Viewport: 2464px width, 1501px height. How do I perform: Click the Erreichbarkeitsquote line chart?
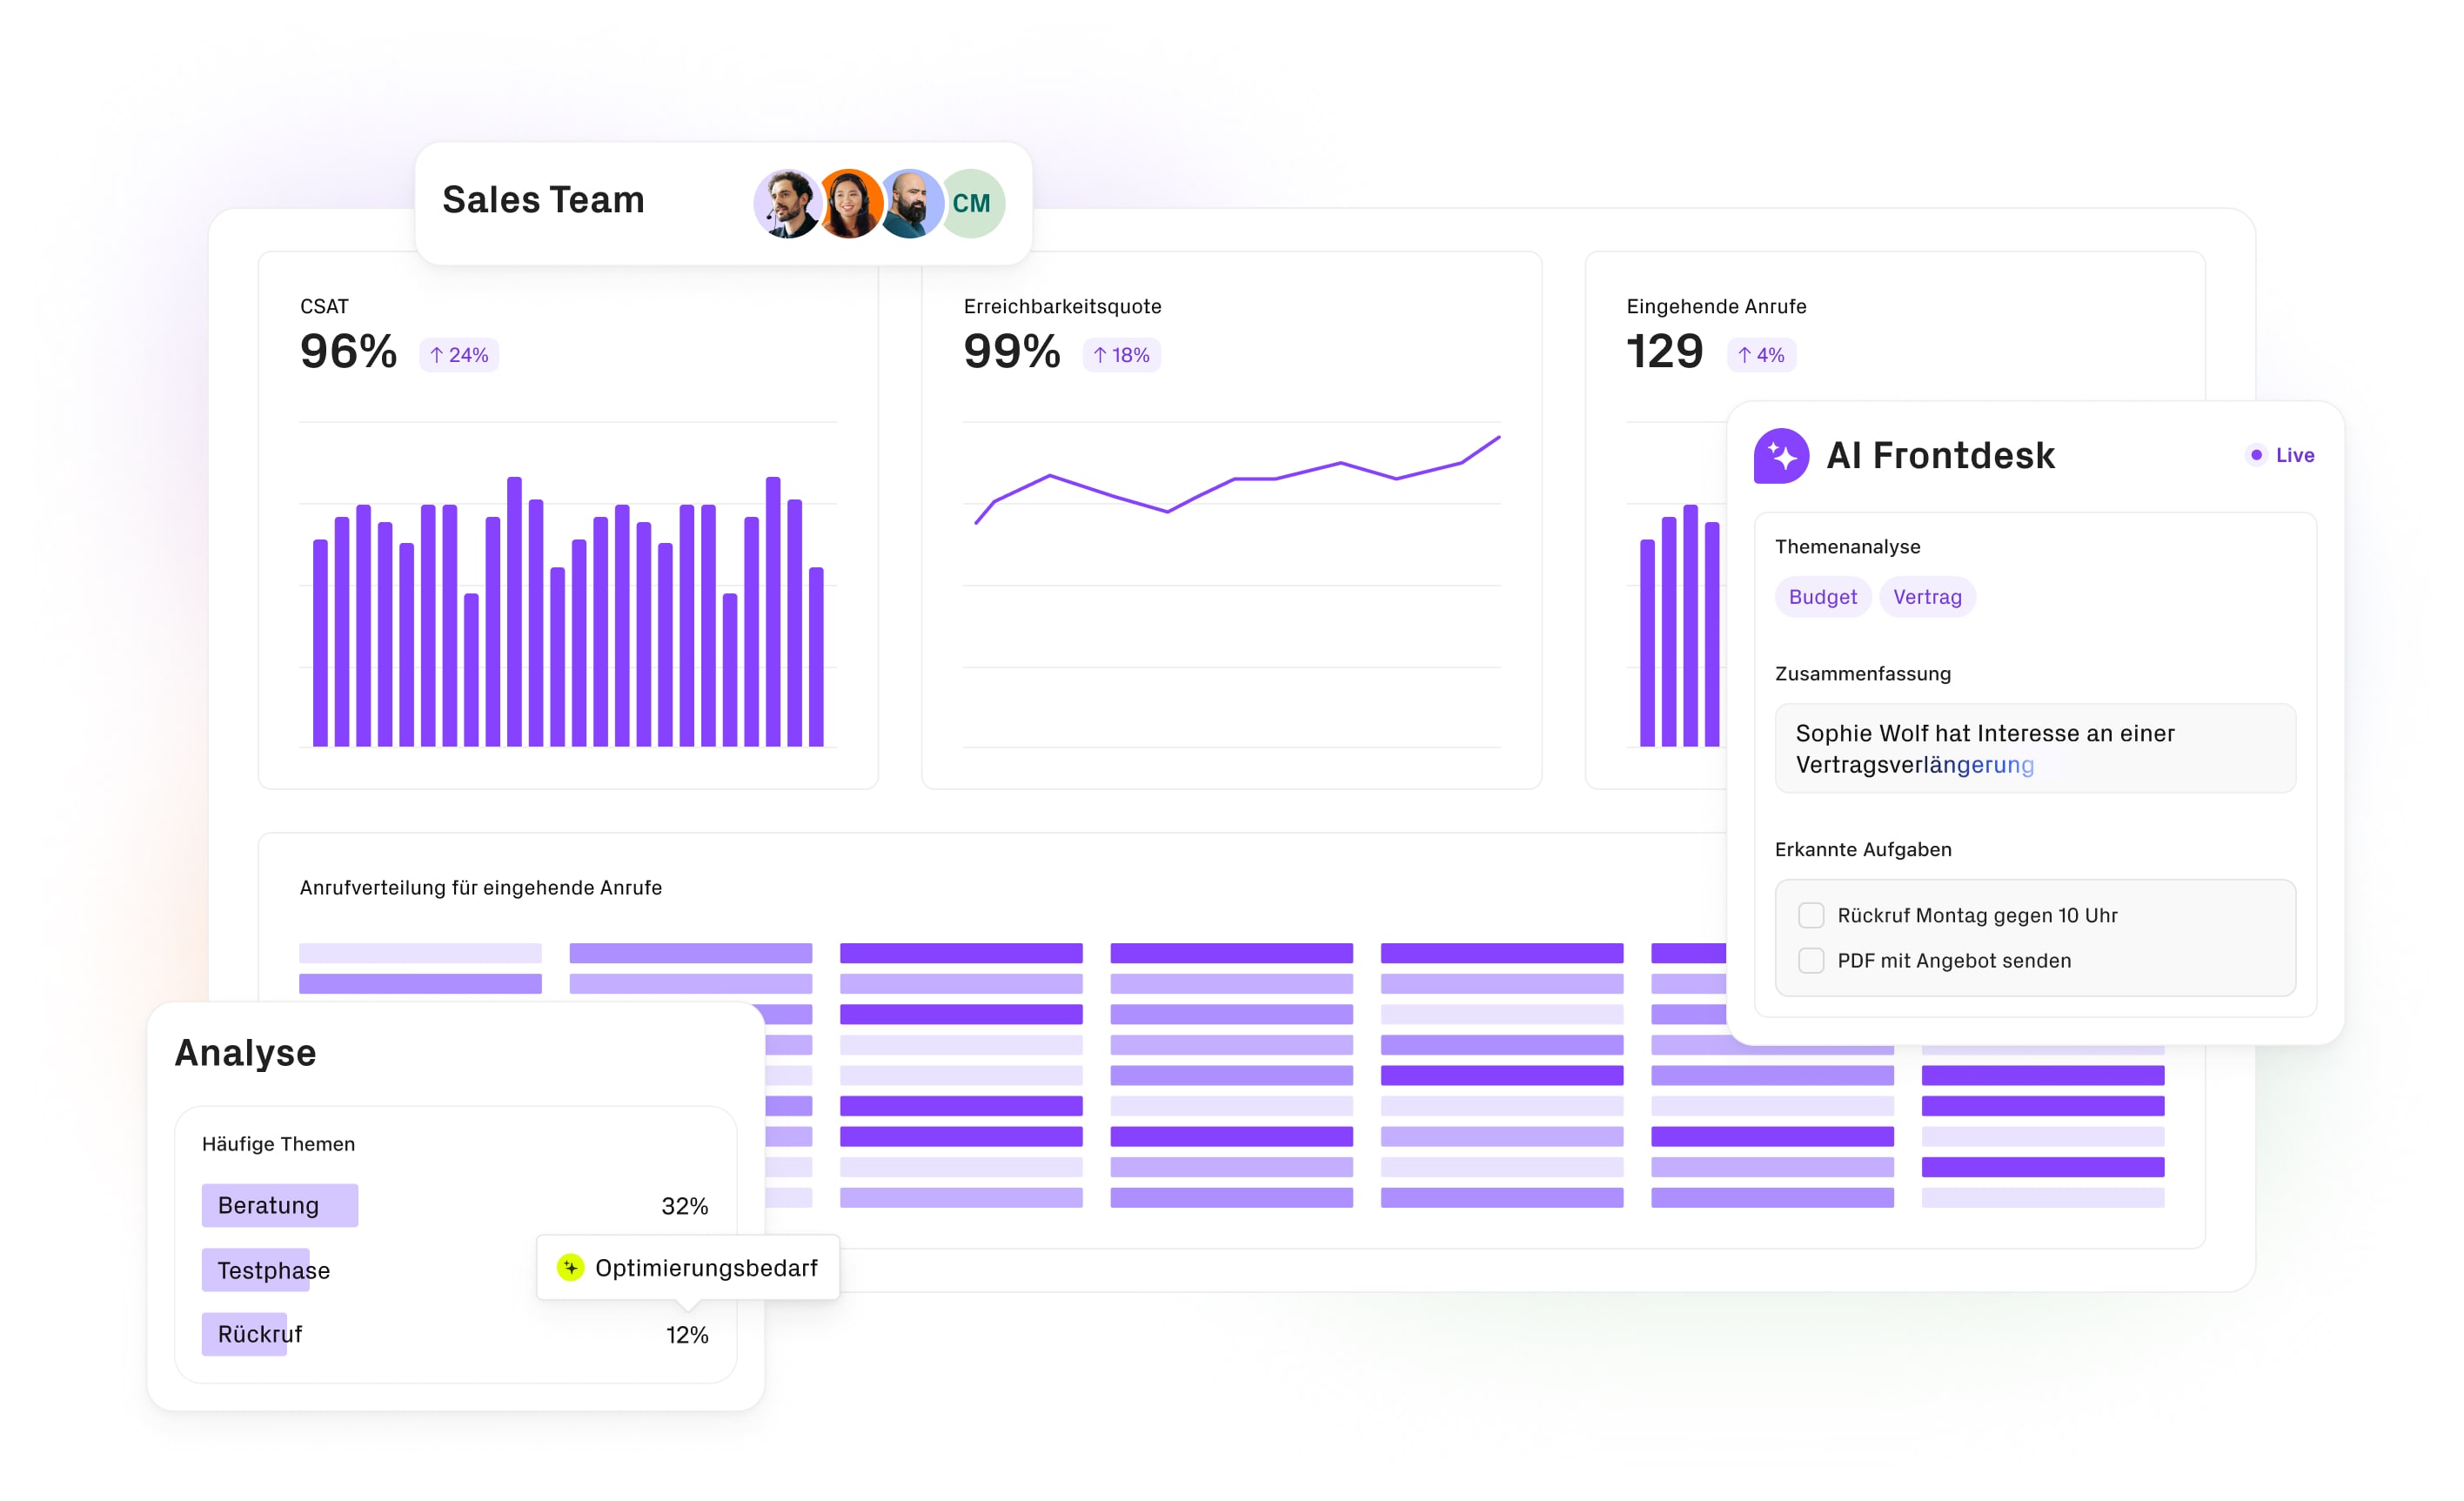point(1231,584)
